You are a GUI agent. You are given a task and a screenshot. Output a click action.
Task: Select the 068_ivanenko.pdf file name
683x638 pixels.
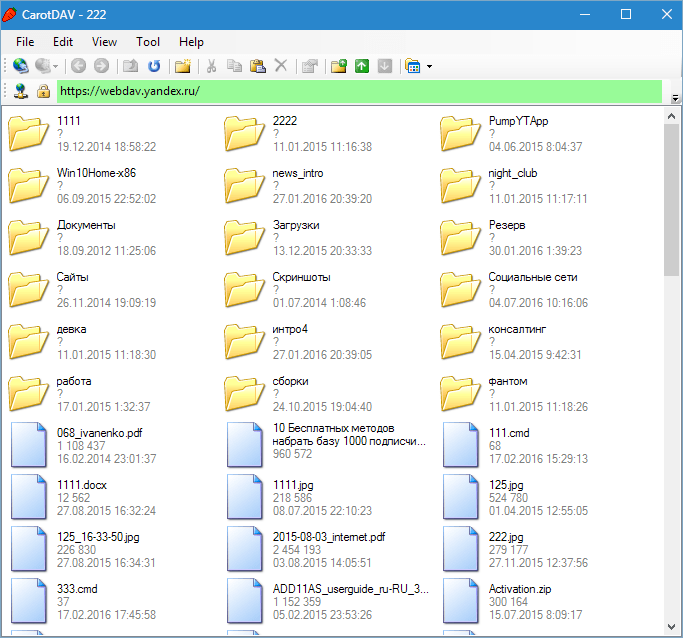click(100, 433)
